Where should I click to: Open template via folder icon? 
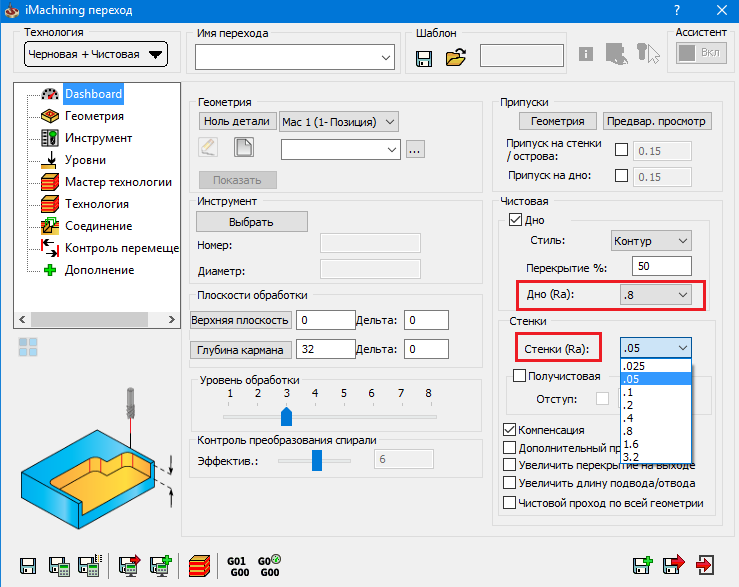coord(455,58)
